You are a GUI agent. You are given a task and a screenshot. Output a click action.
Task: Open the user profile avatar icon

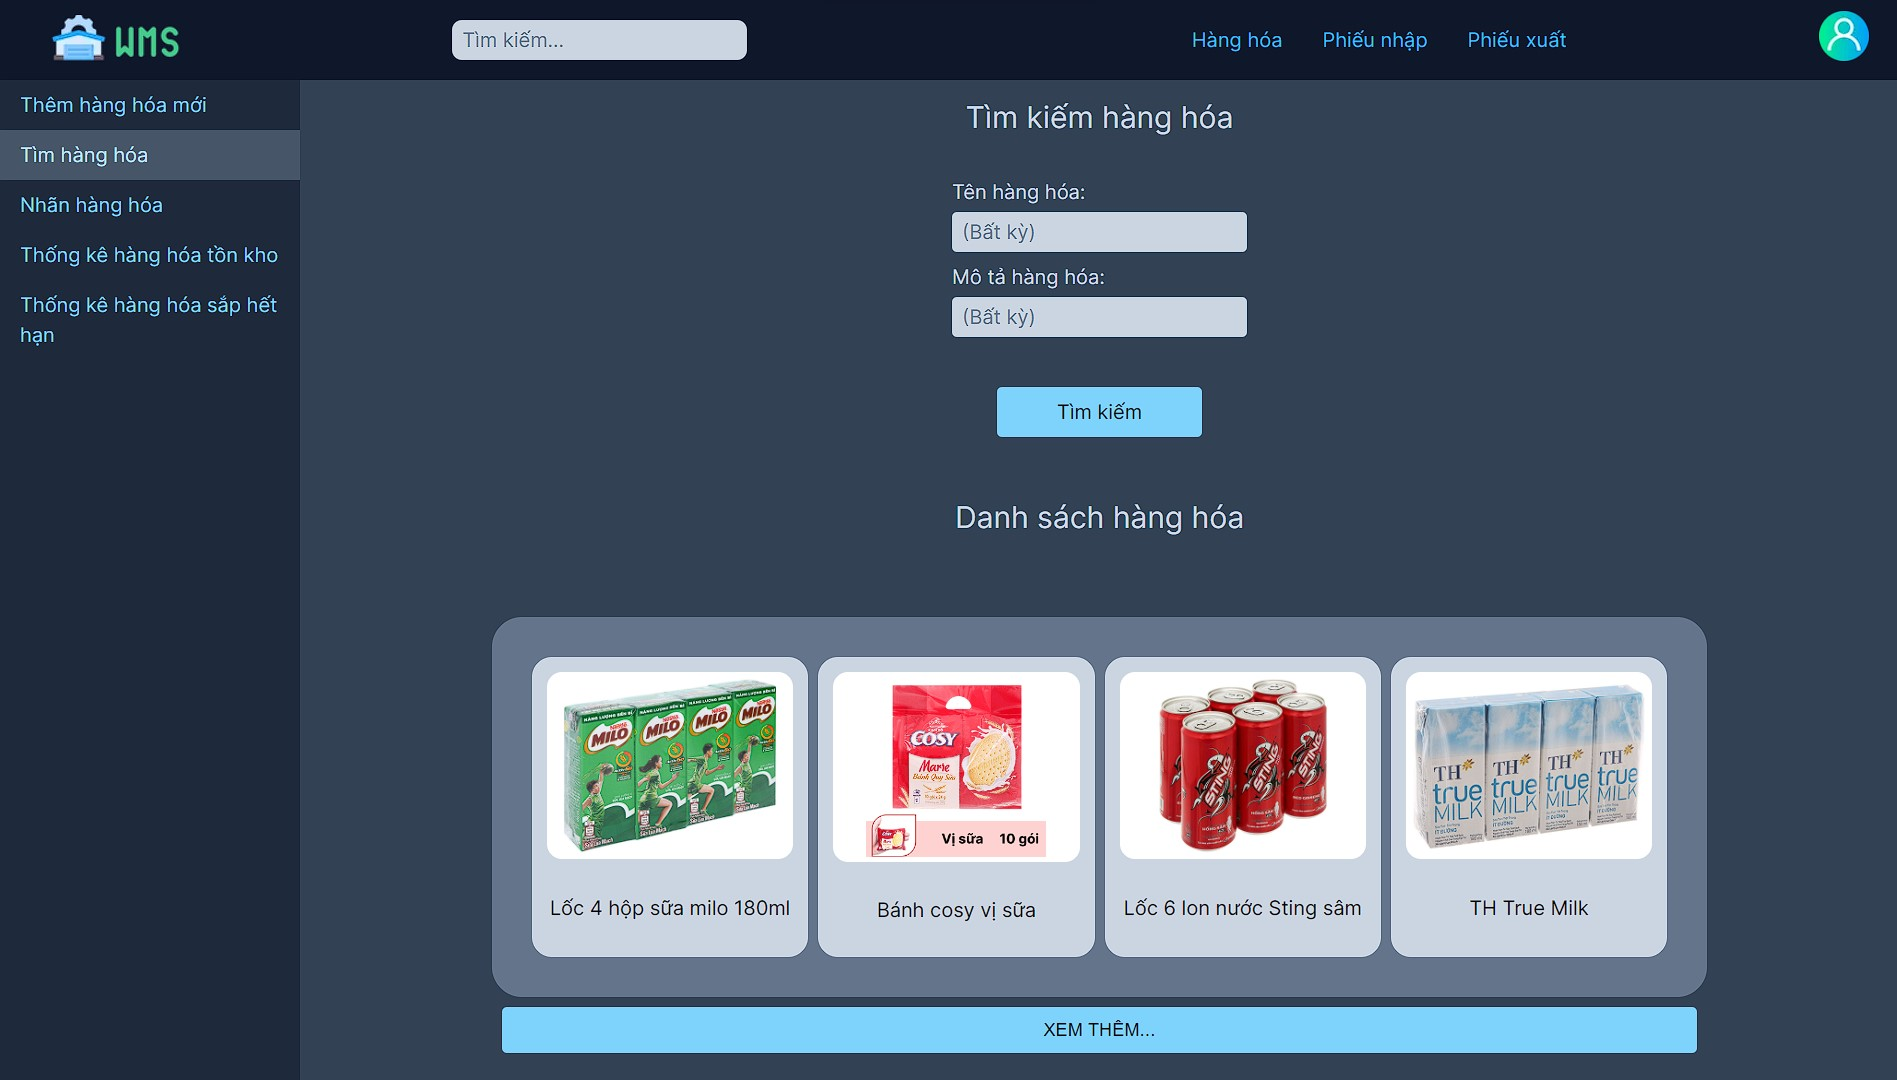[1845, 35]
